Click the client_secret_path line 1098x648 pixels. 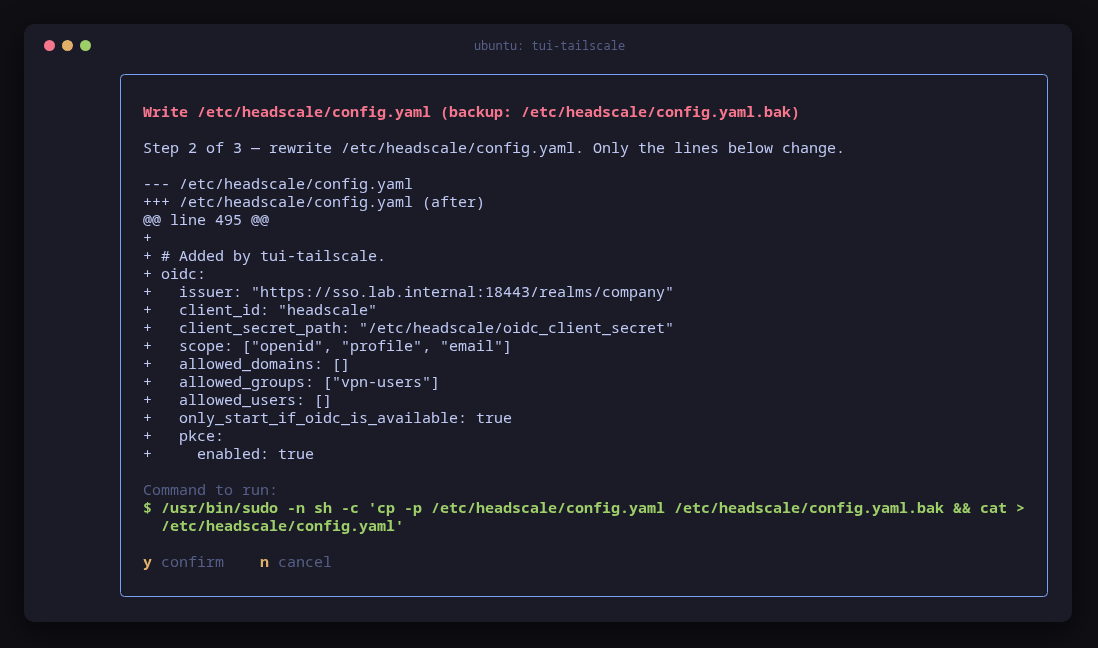click(408, 328)
